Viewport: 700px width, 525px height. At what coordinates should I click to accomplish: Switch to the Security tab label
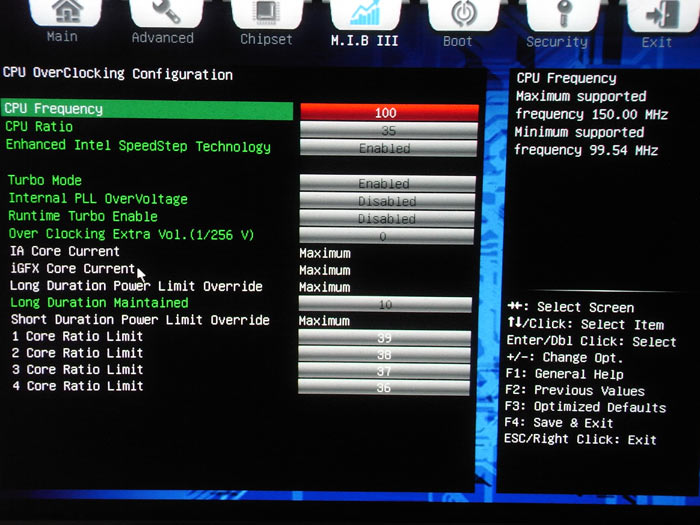click(557, 42)
